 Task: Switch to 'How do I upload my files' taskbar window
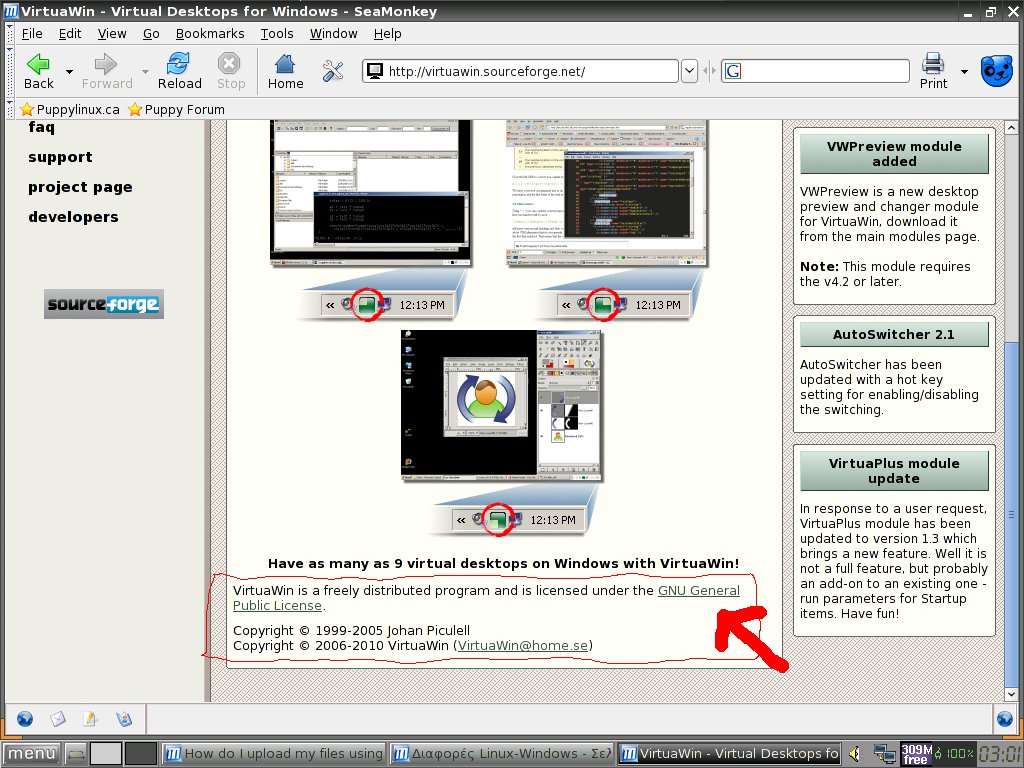pos(273,754)
